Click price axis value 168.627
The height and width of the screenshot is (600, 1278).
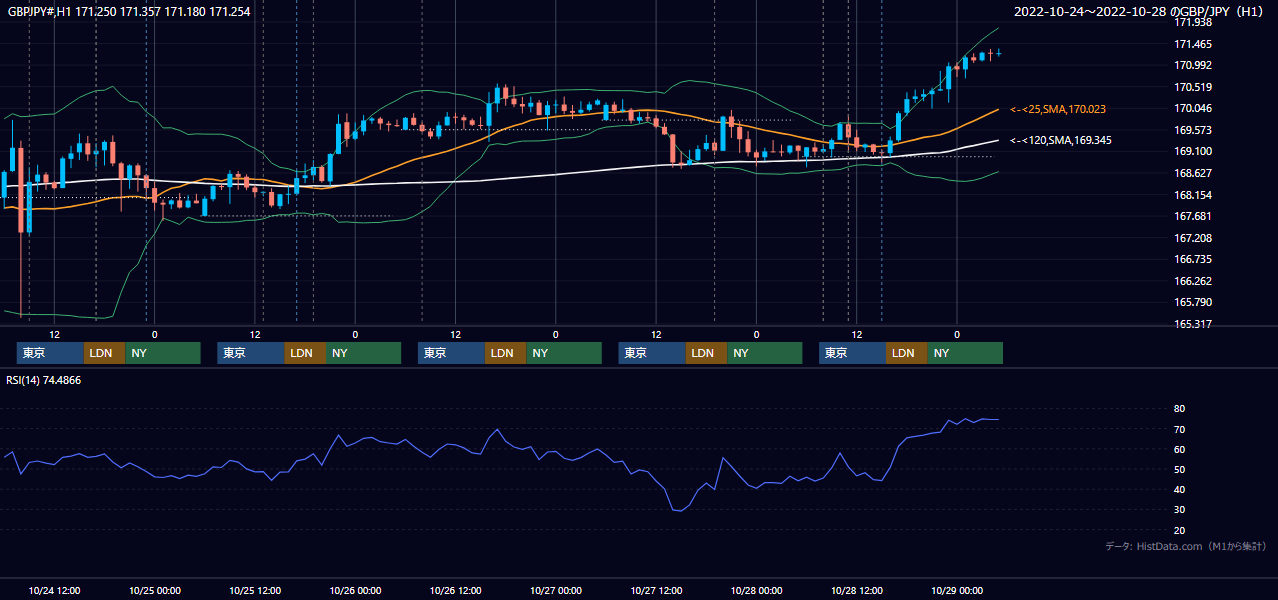tap(1193, 174)
